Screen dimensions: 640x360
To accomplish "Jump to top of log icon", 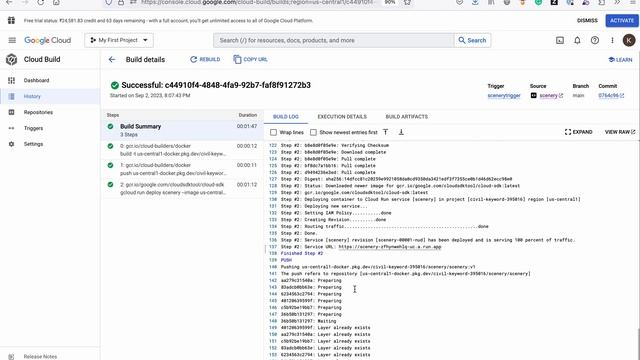I will (x=385, y=132).
